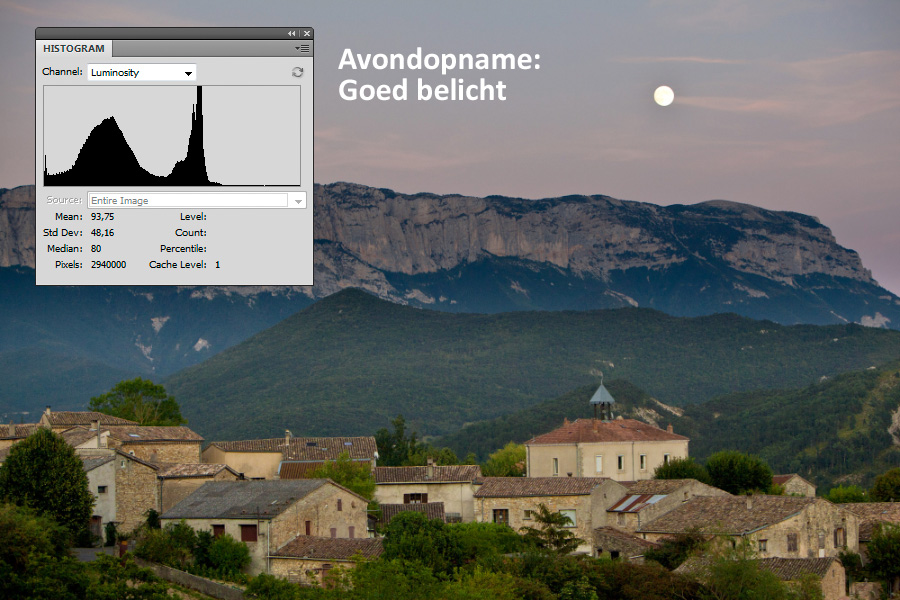Click the uncached refresh icon
900x600 pixels.
[x=297, y=72]
